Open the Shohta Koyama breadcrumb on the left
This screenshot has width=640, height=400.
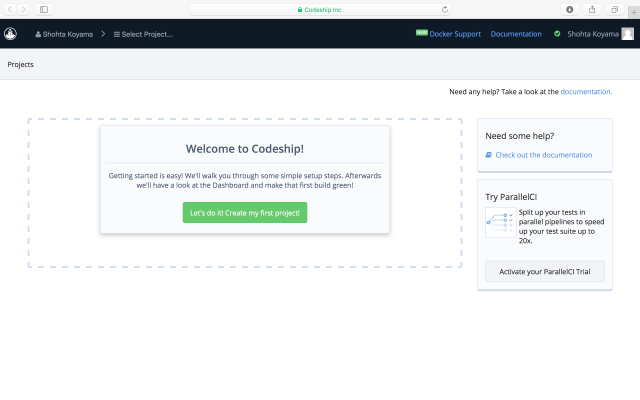click(x=64, y=34)
